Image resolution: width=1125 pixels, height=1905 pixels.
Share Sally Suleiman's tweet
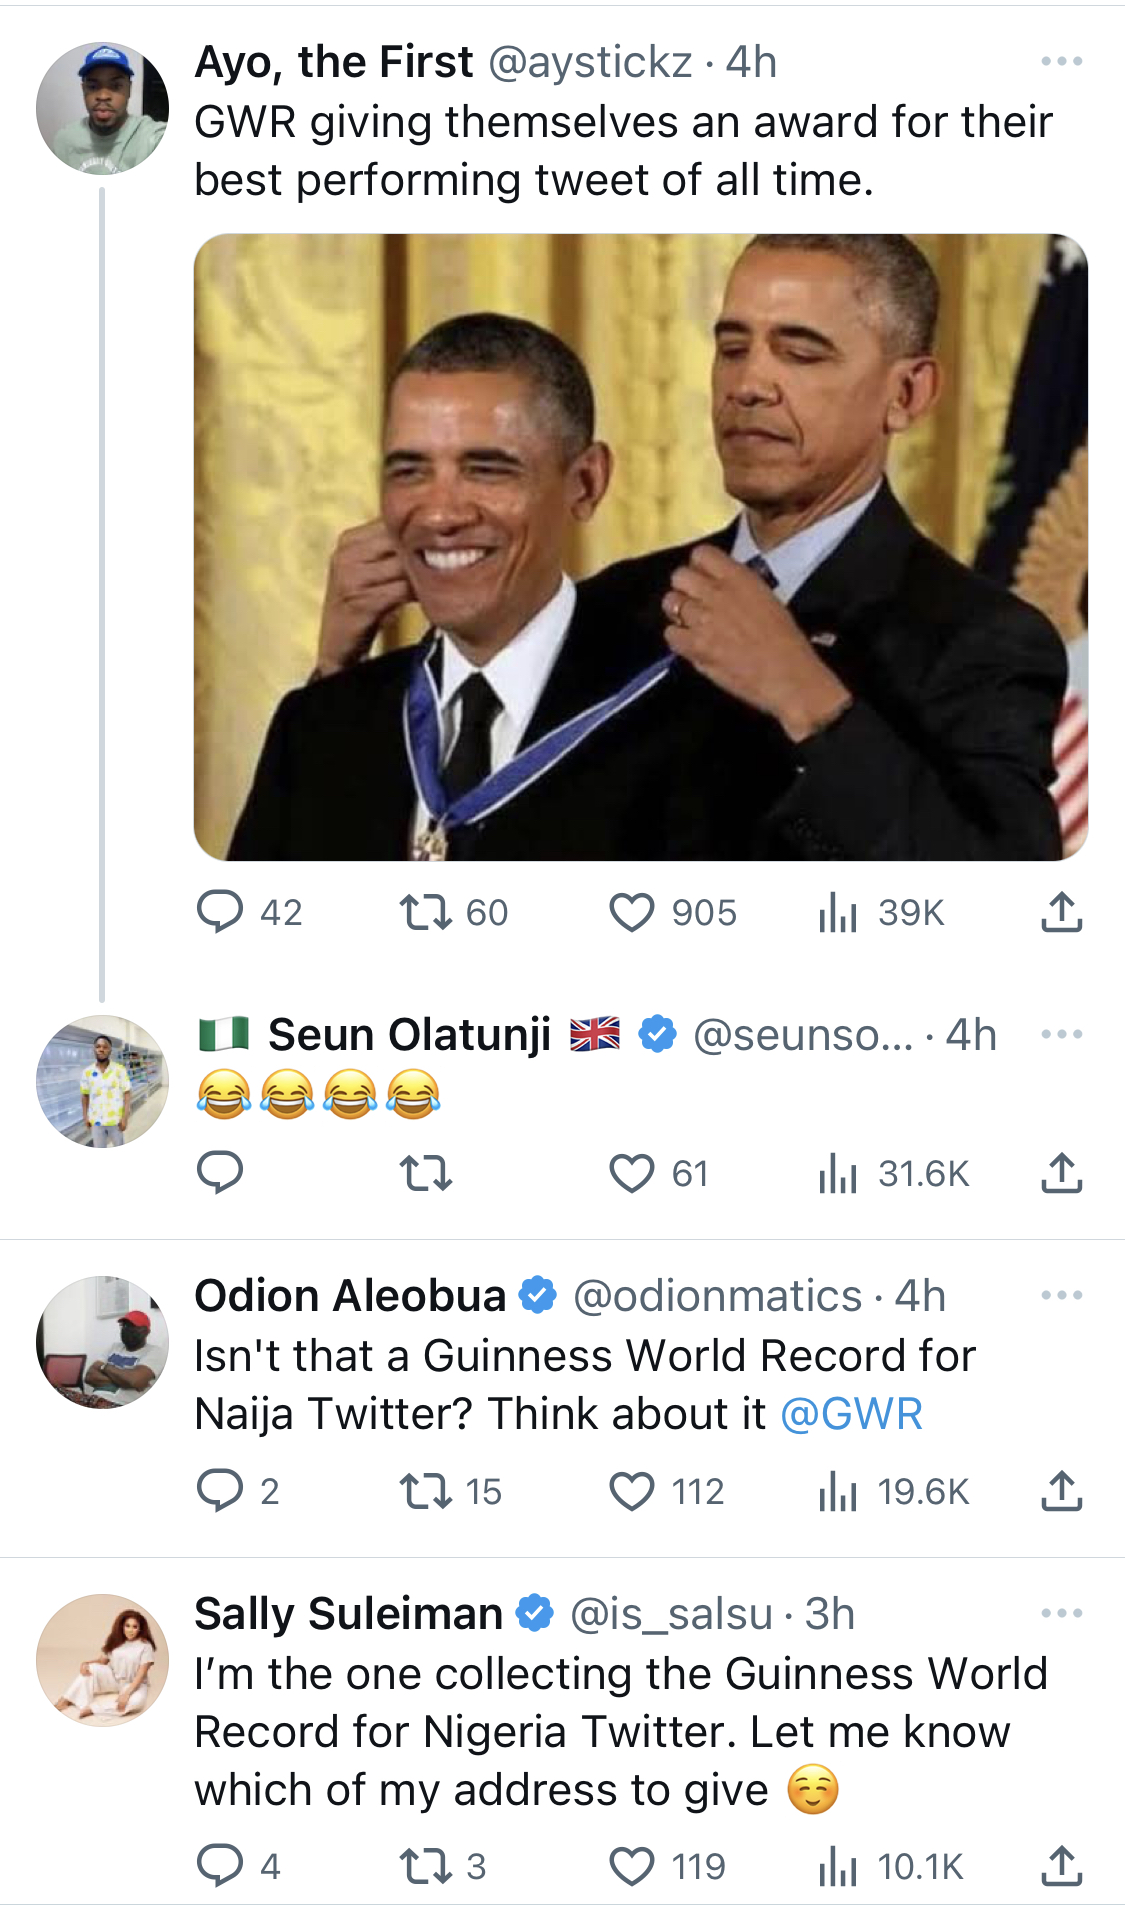point(1062,1866)
